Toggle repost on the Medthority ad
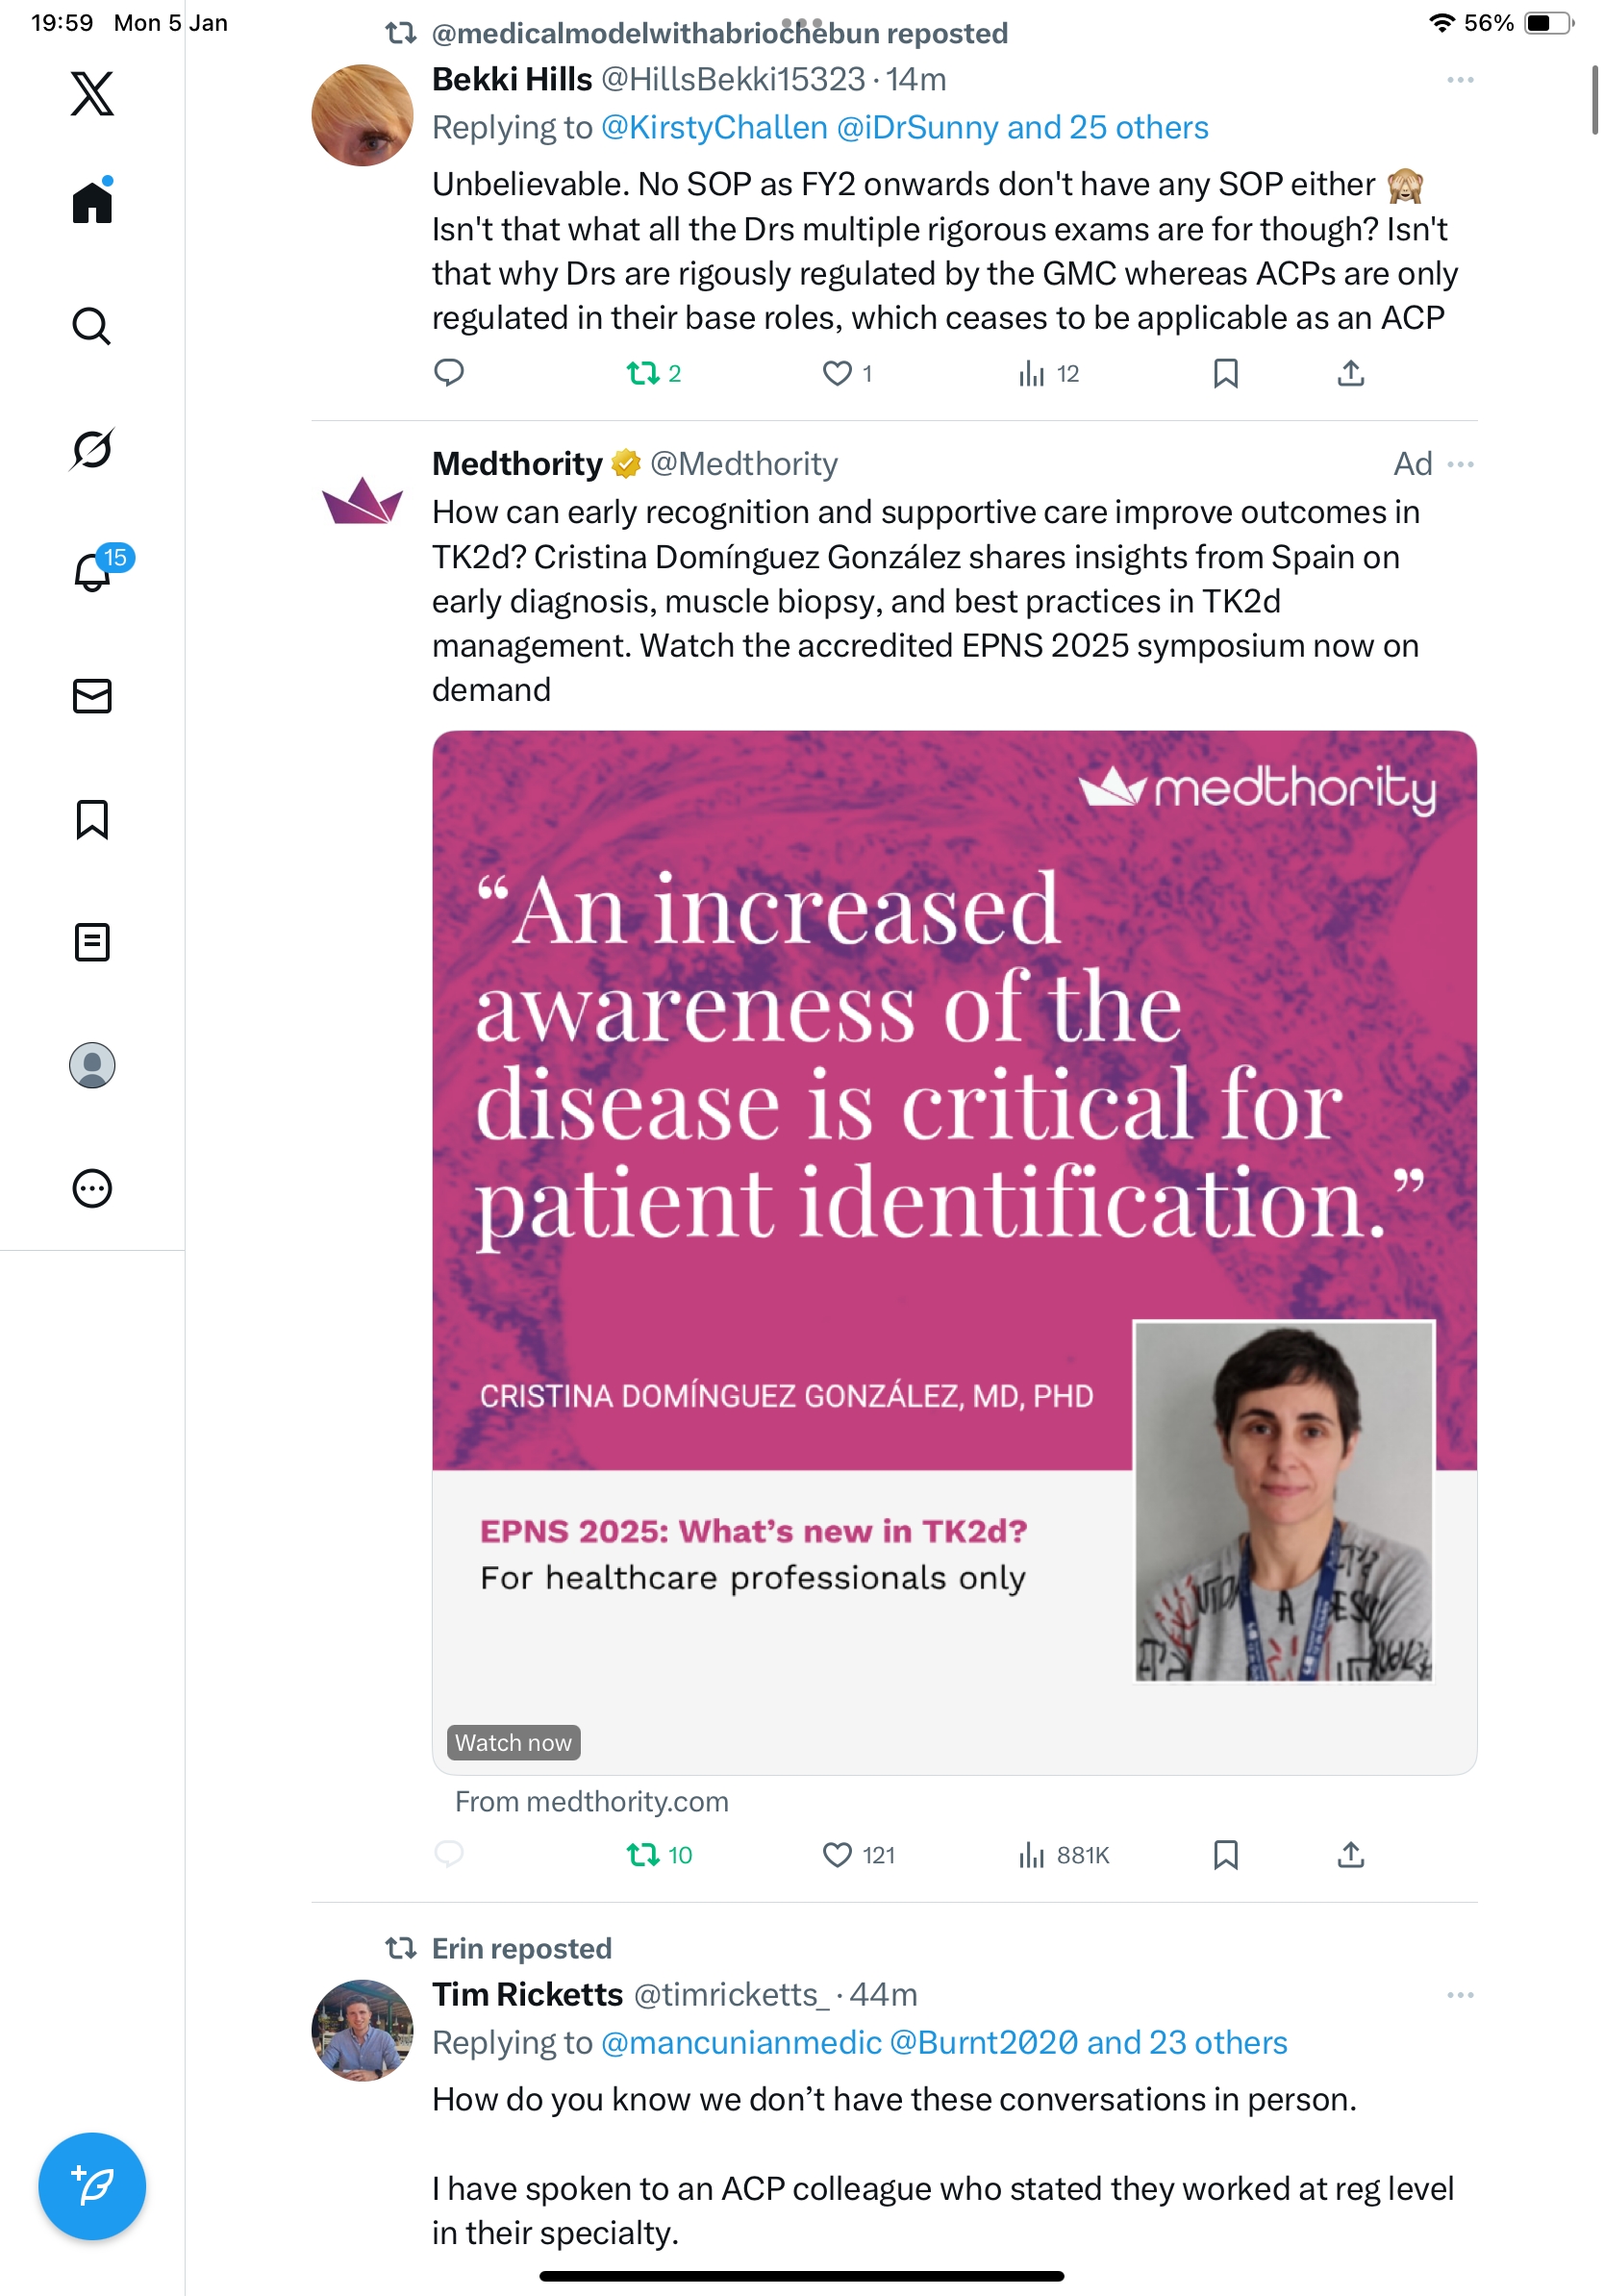The width and height of the screenshot is (1604, 2296). click(x=643, y=1856)
